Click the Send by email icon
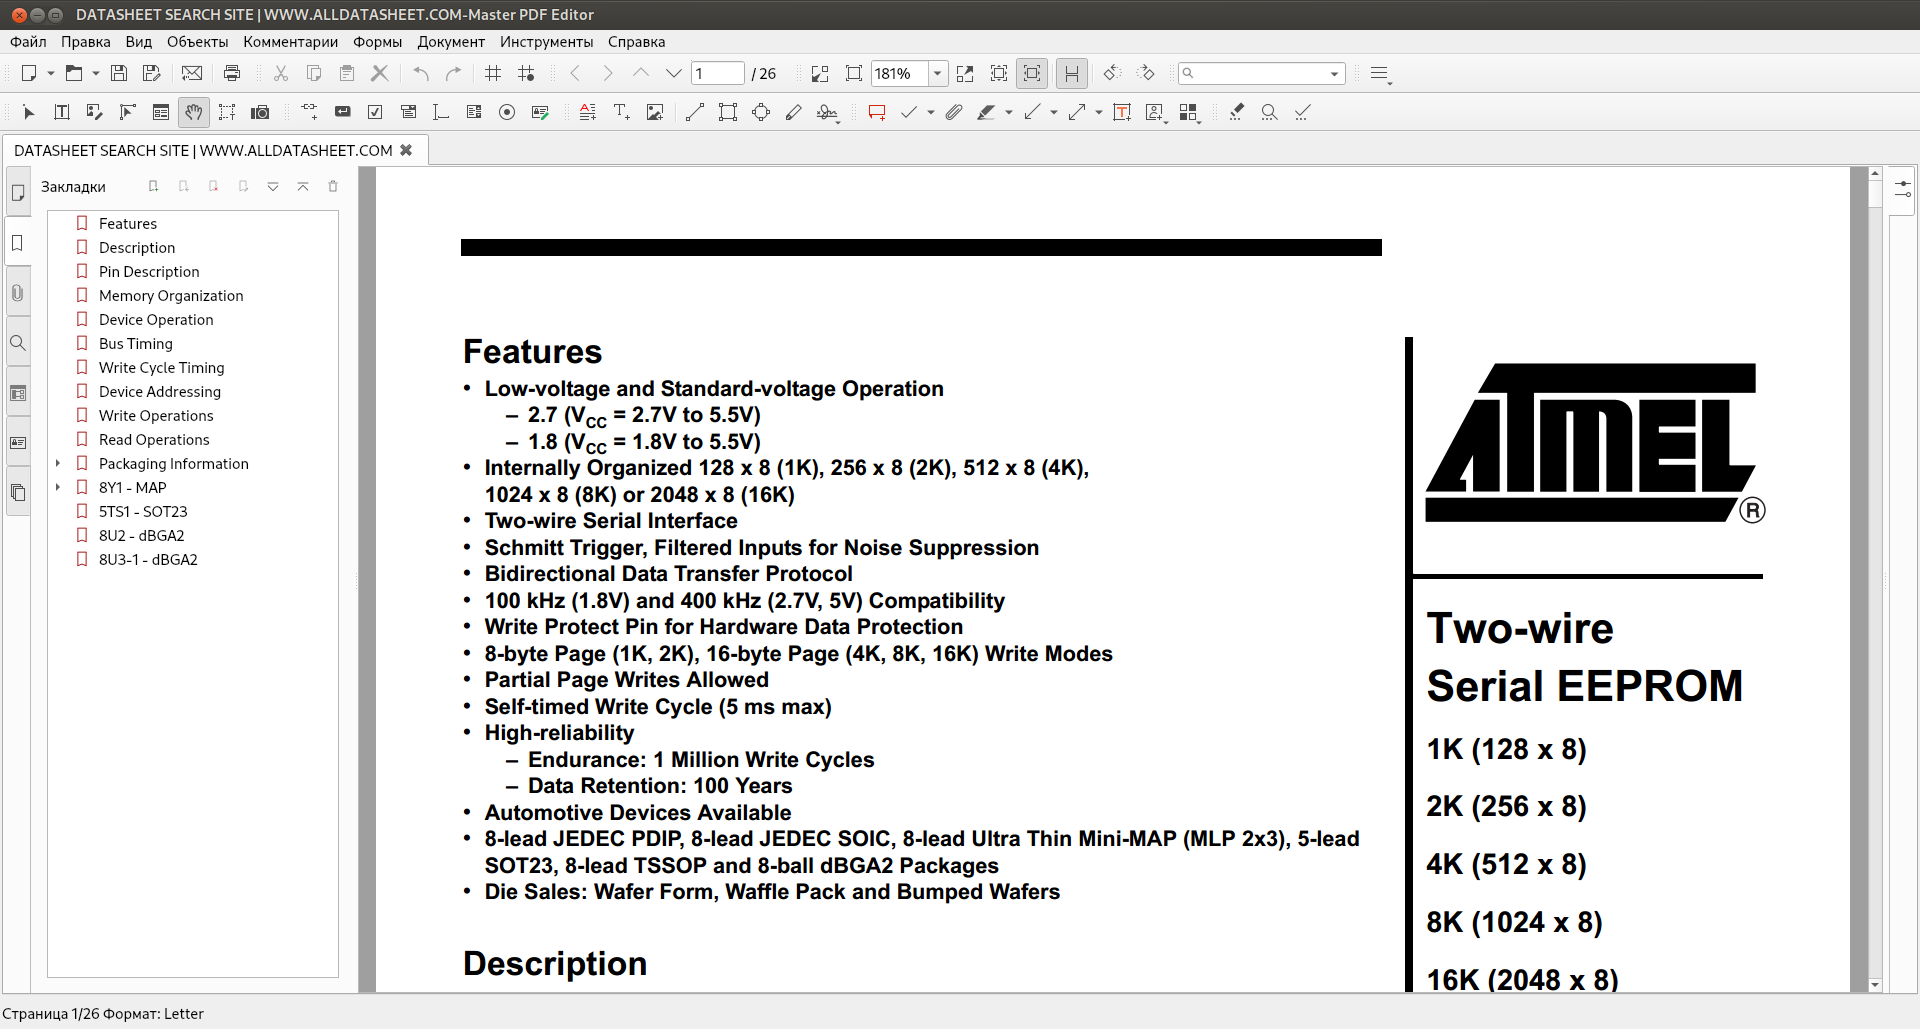The width and height of the screenshot is (1920, 1029). tap(192, 73)
